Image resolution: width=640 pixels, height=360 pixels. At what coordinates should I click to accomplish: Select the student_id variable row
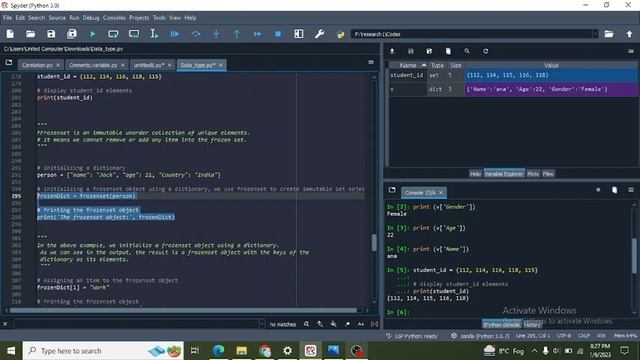[513, 76]
